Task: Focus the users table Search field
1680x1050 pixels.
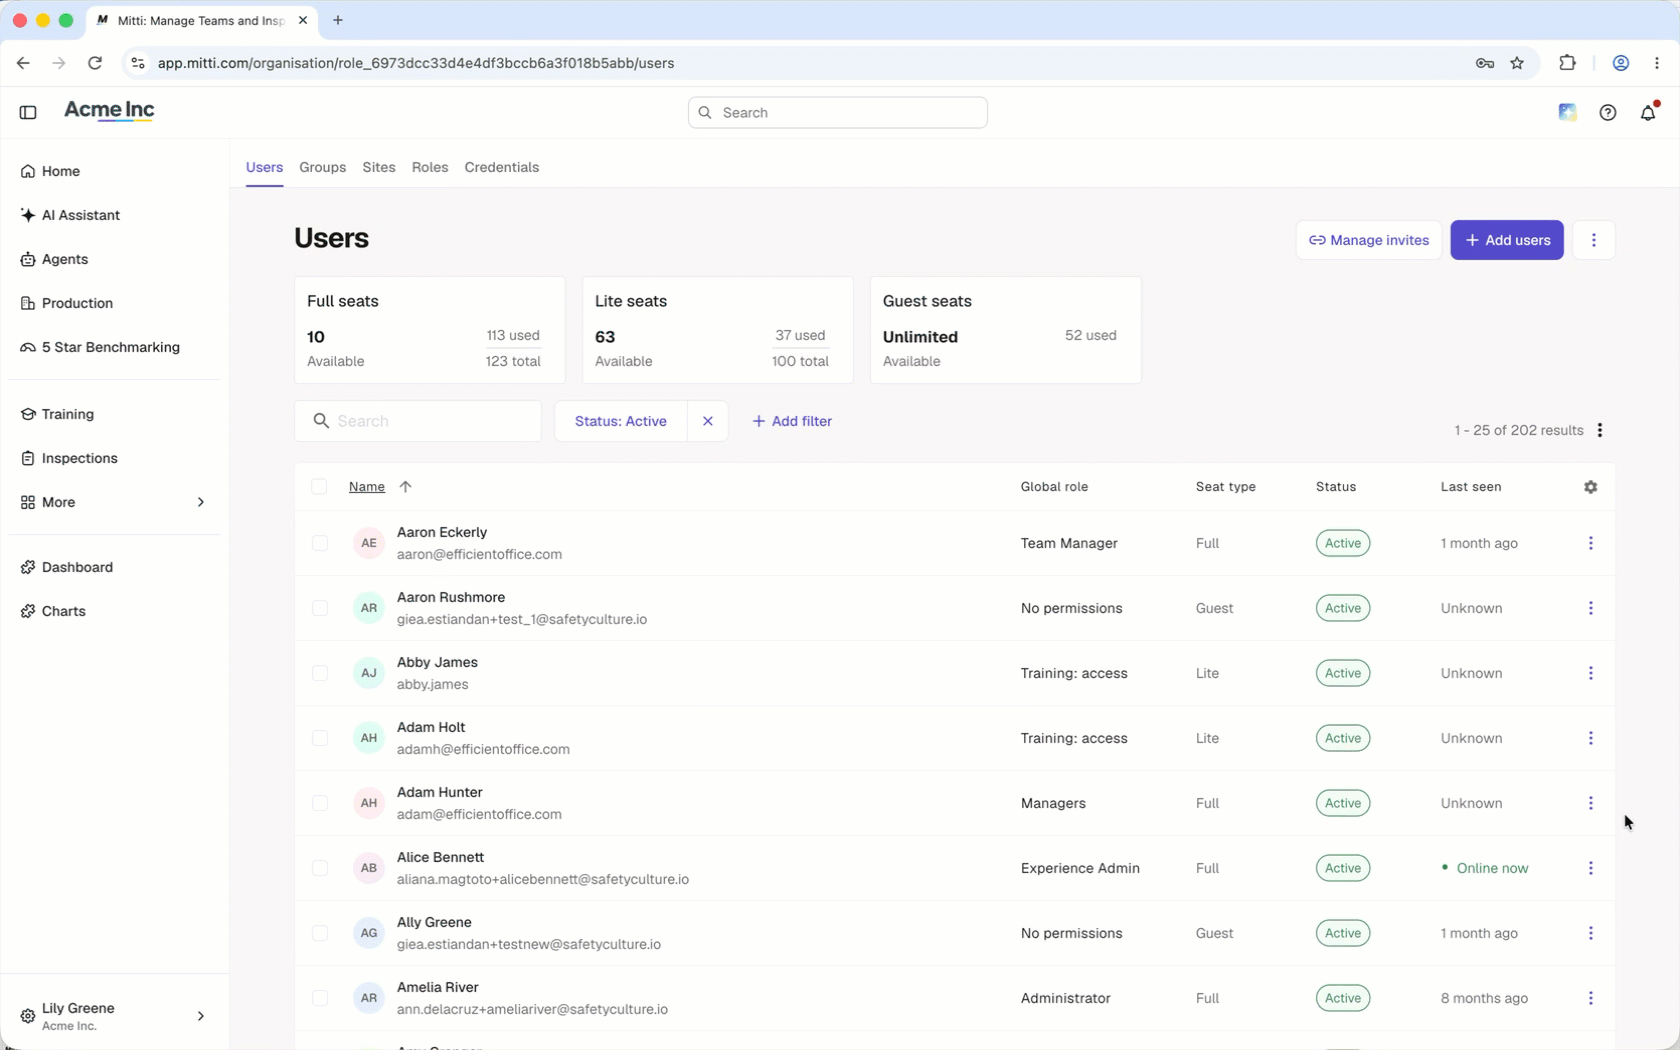Action: coord(418,421)
